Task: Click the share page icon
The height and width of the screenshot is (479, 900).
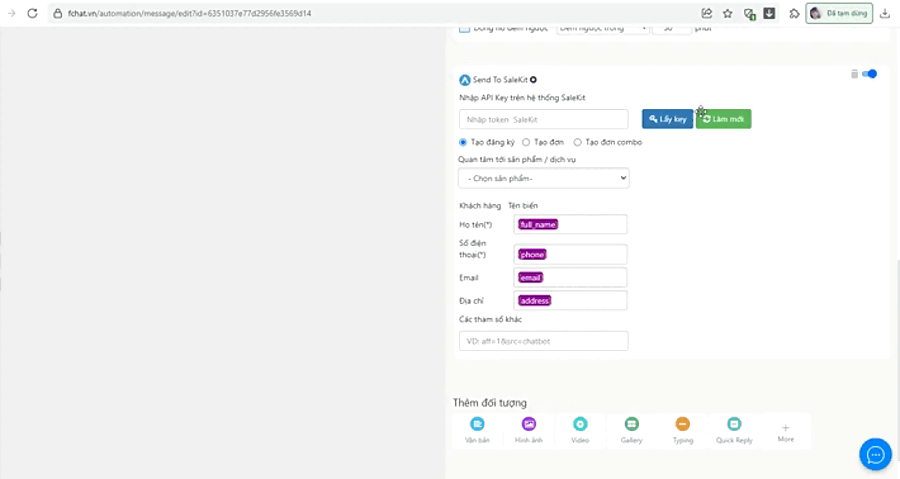Action: tap(707, 13)
